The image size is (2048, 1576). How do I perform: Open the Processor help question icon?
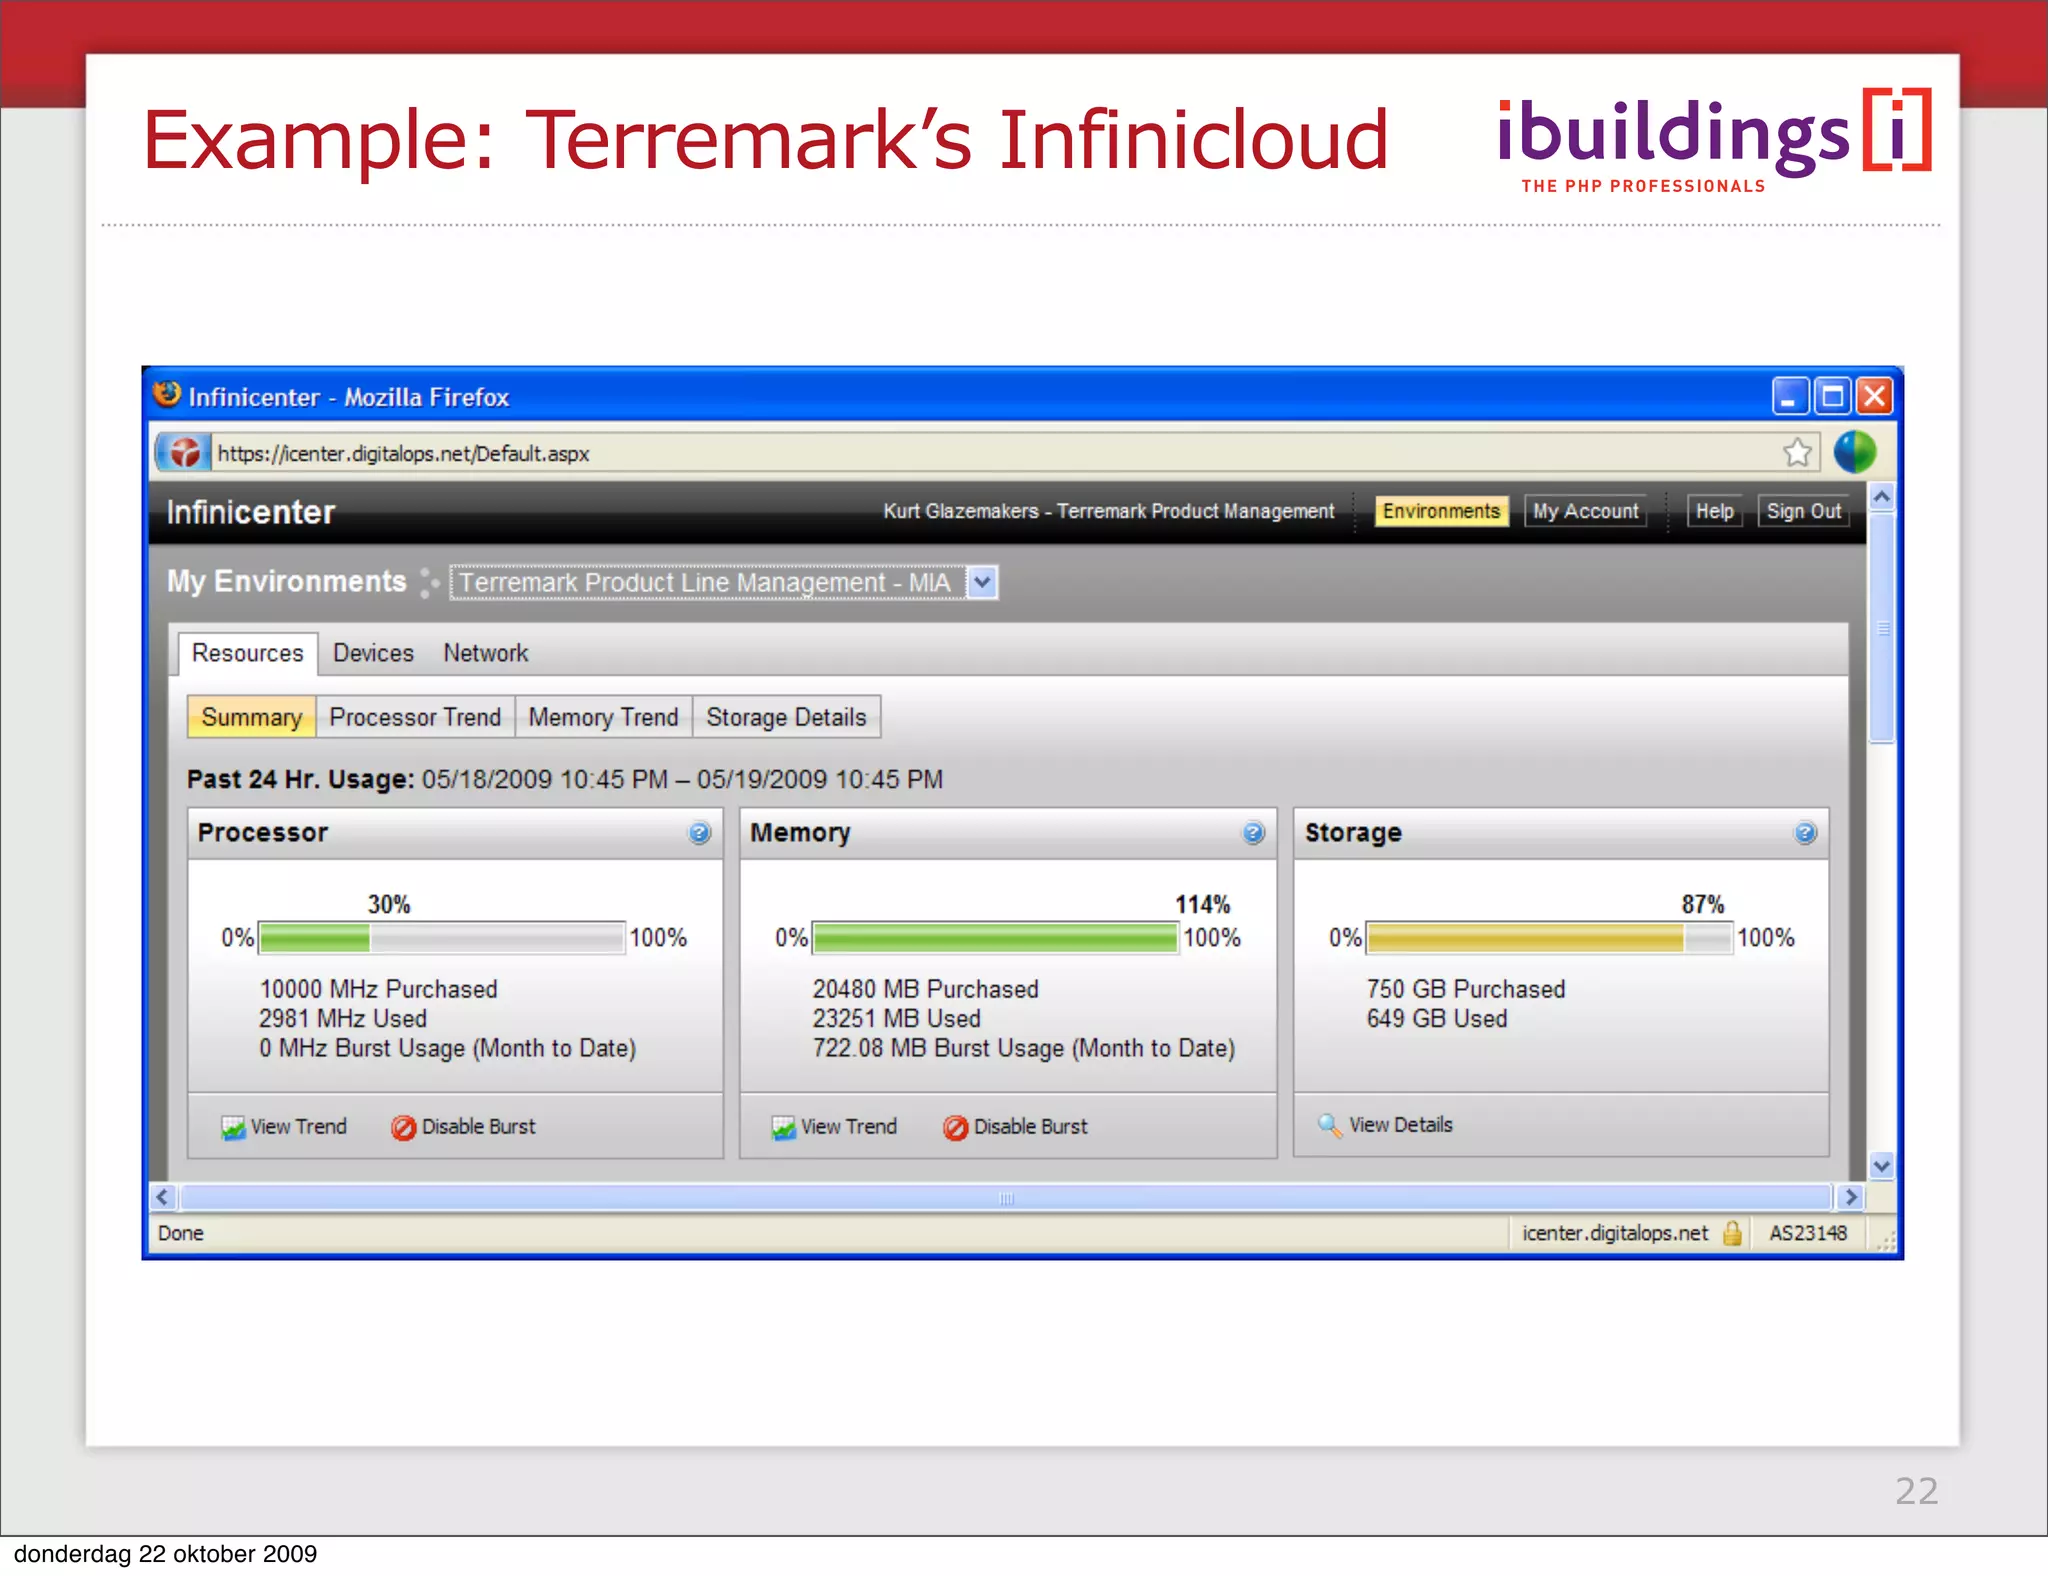coord(699,833)
